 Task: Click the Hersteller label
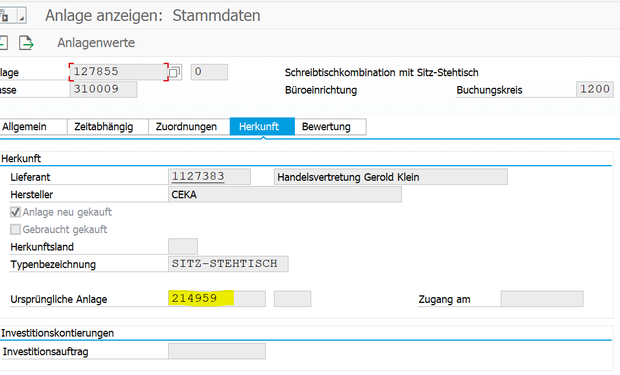32,195
